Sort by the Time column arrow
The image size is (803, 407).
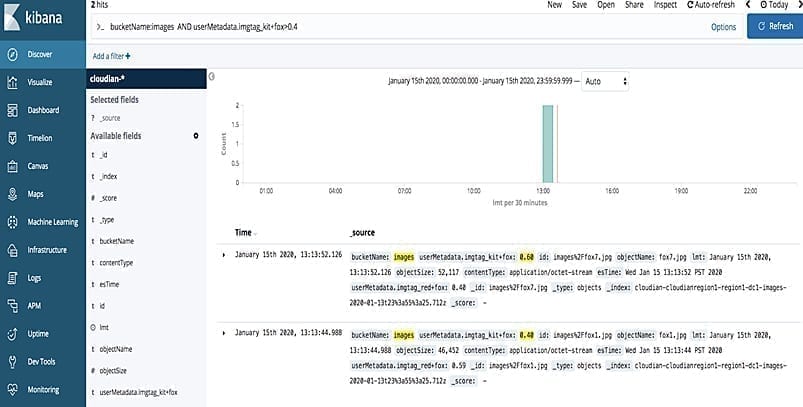click(256, 234)
